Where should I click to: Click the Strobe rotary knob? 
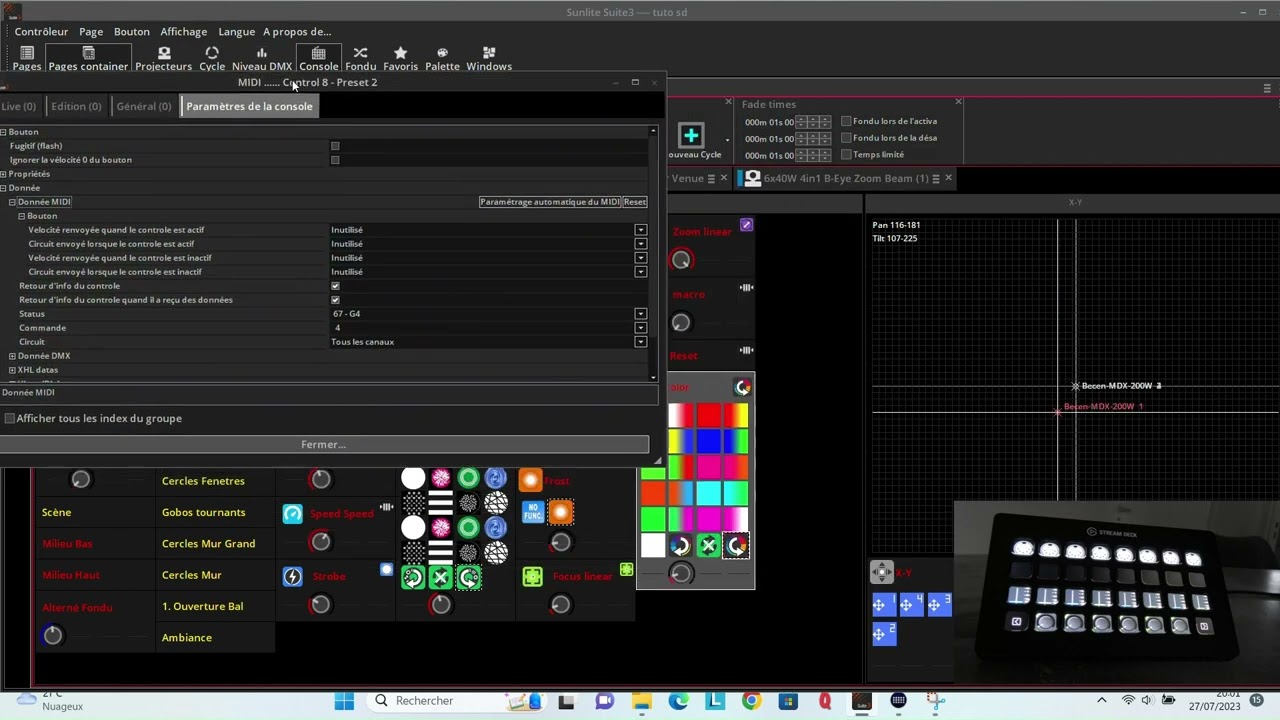point(320,605)
